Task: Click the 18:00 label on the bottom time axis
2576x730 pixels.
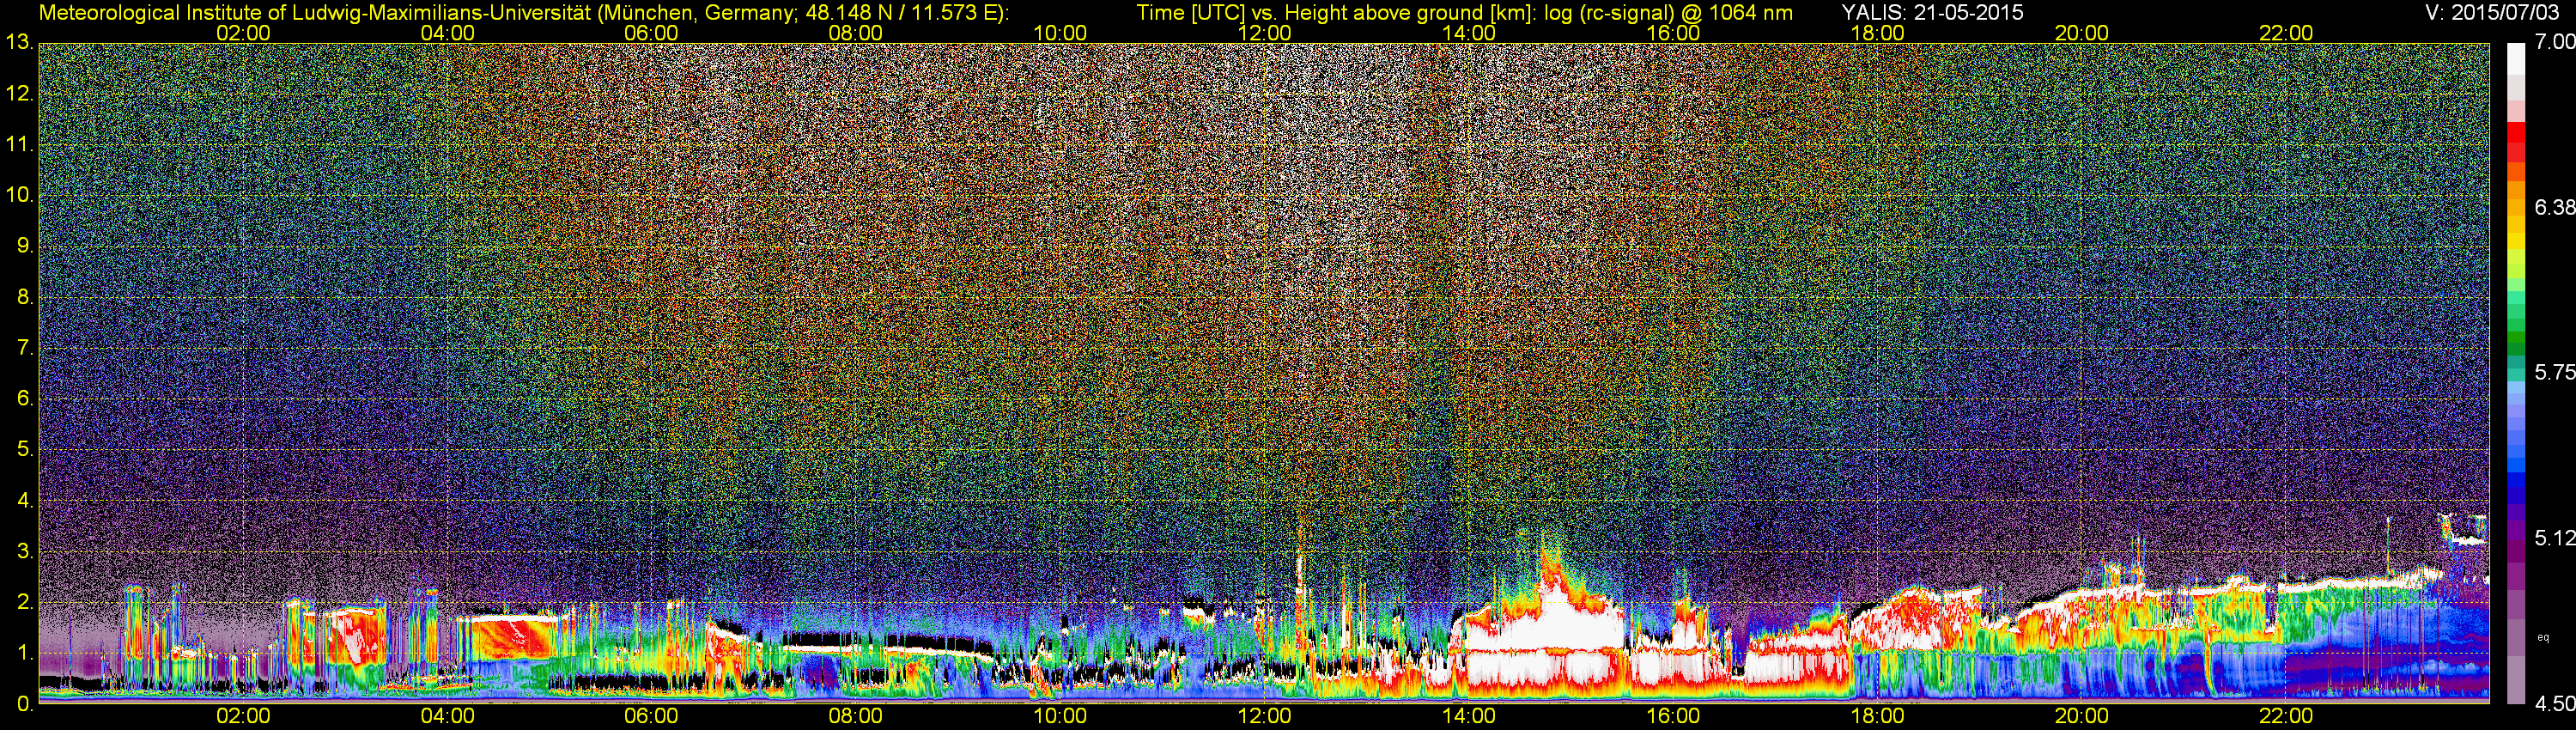Action: pyautogui.click(x=1877, y=716)
